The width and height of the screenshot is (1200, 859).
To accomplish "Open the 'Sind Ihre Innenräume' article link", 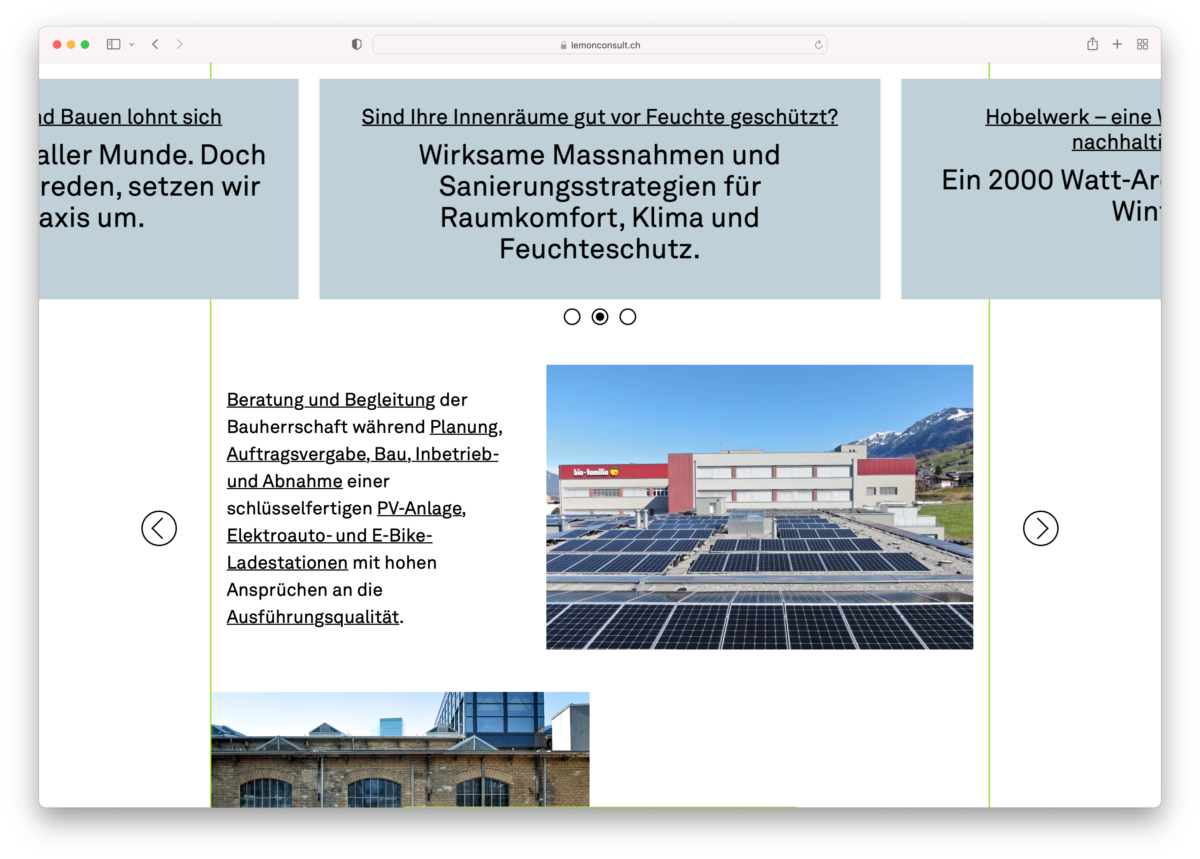I will click(600, 117).
